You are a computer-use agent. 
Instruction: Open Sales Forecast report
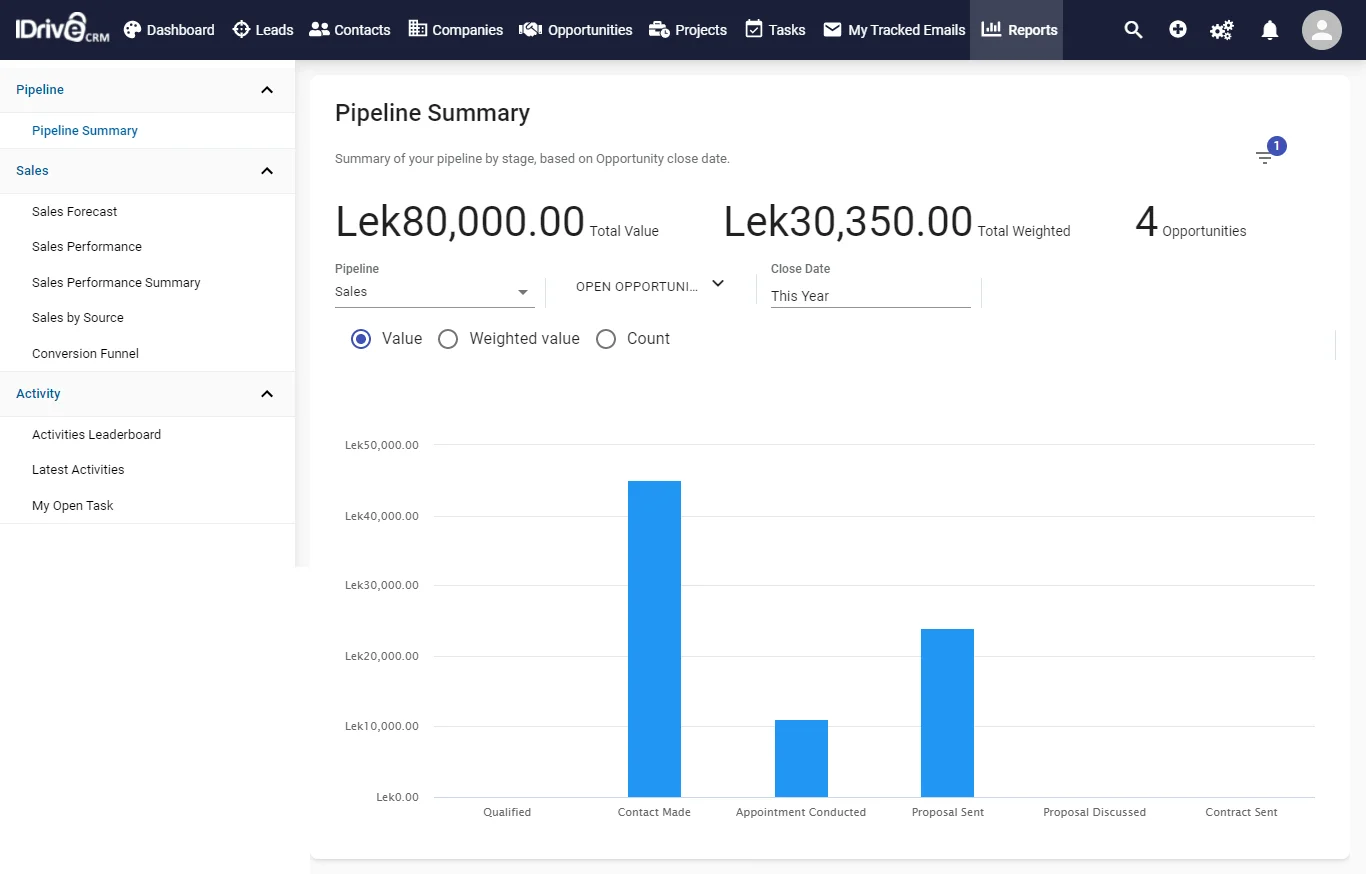coord(75,212)
